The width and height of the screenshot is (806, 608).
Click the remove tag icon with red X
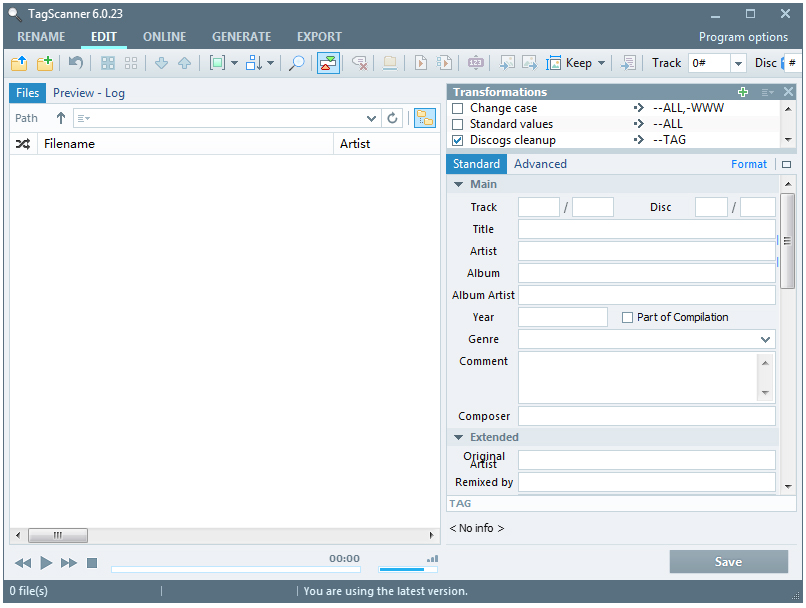(359, 63)
